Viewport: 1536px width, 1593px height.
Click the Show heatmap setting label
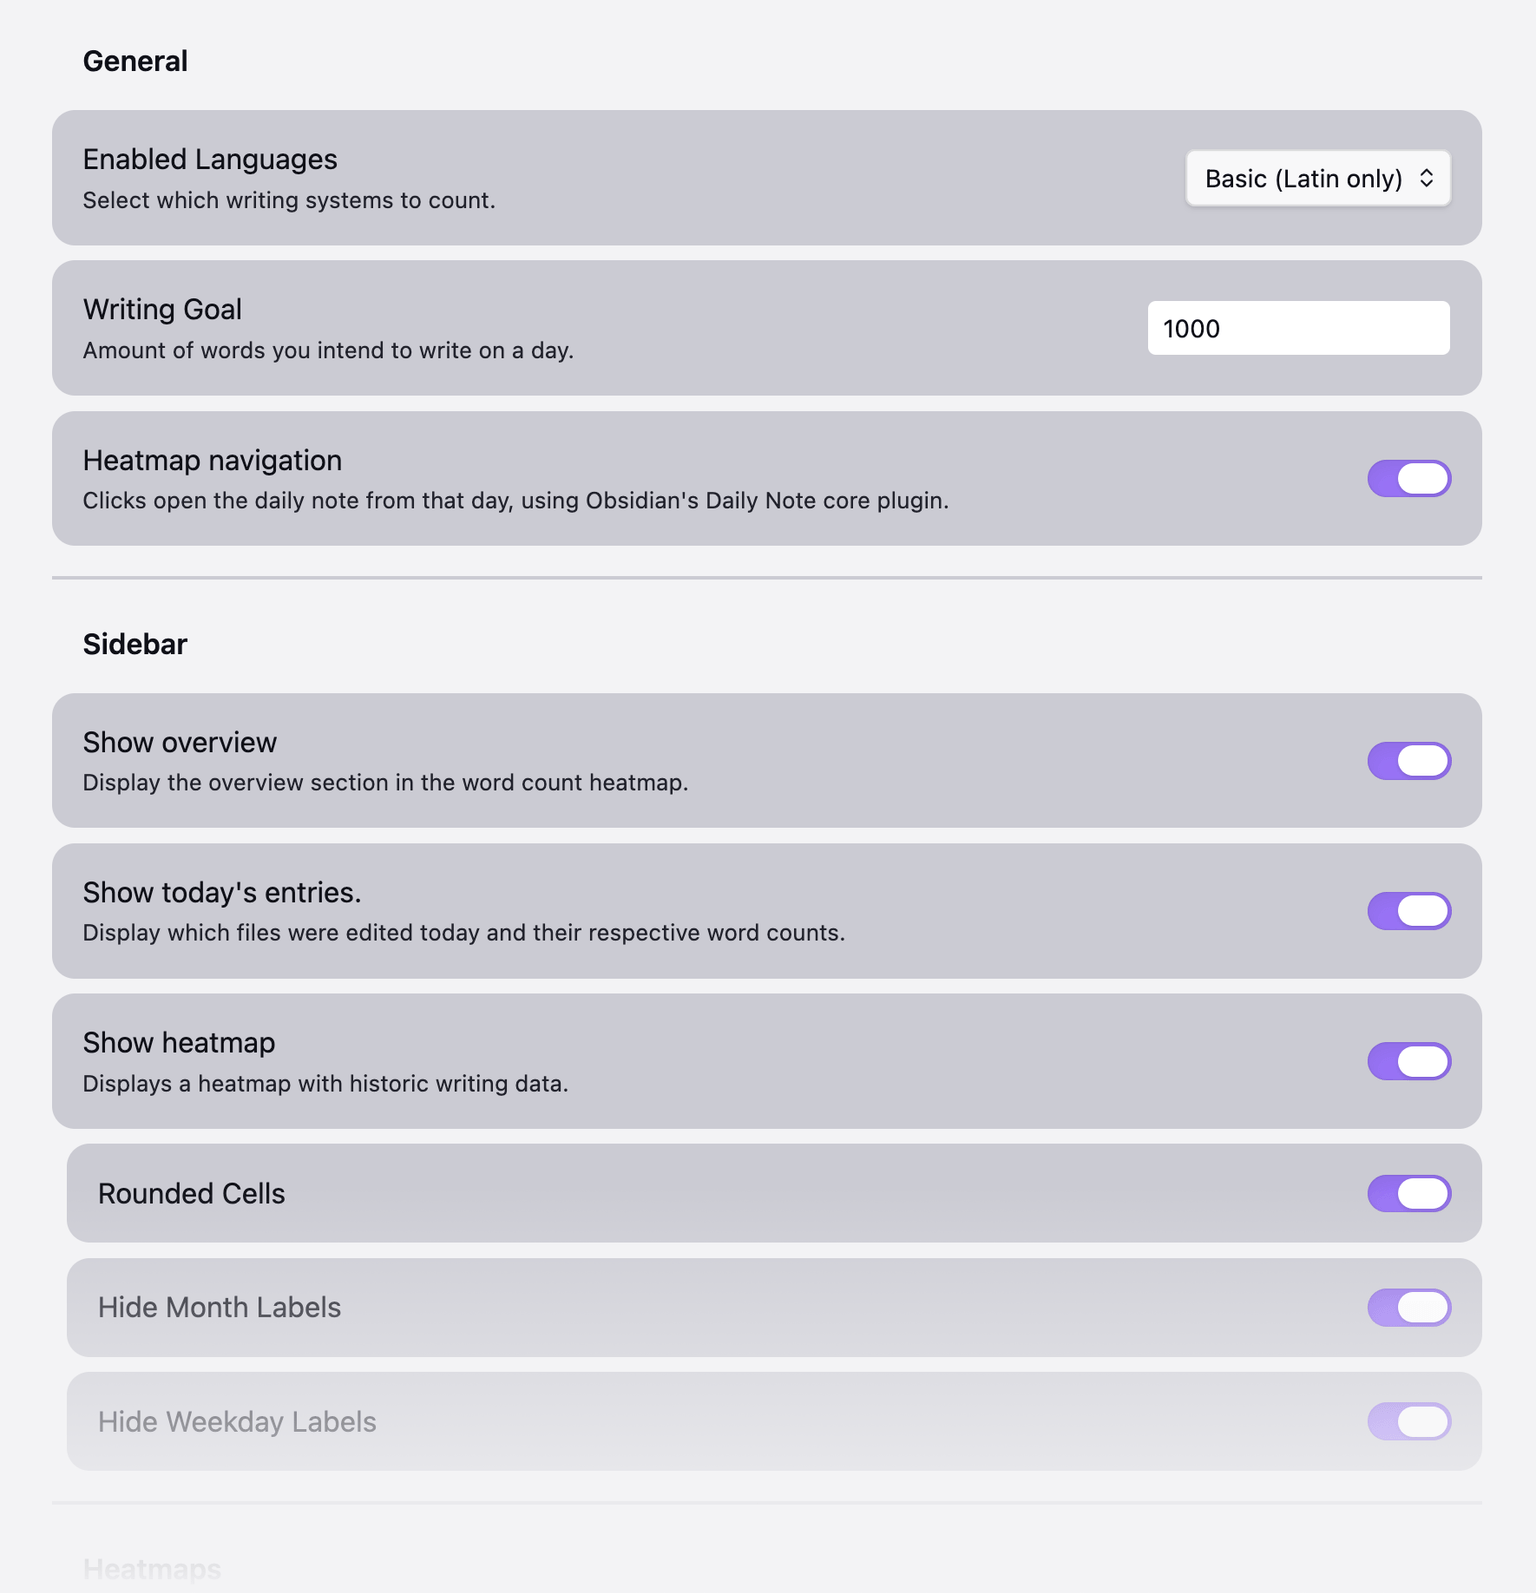(x=178, y=1042)
